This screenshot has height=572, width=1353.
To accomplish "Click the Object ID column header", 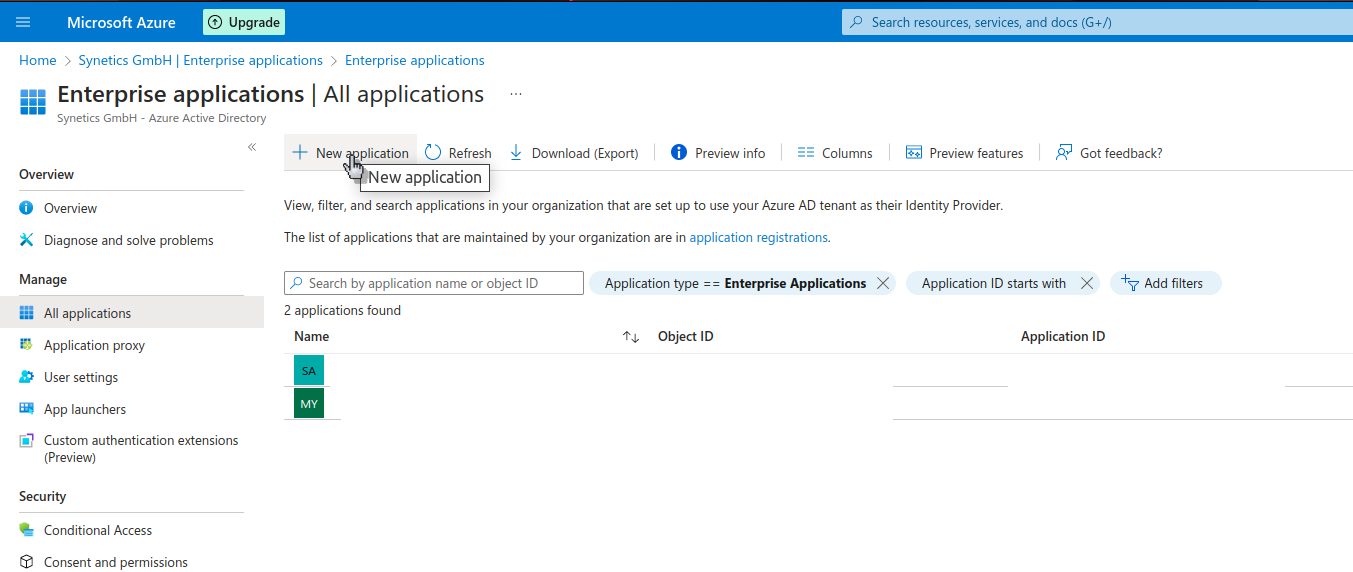I will (686, 337).
